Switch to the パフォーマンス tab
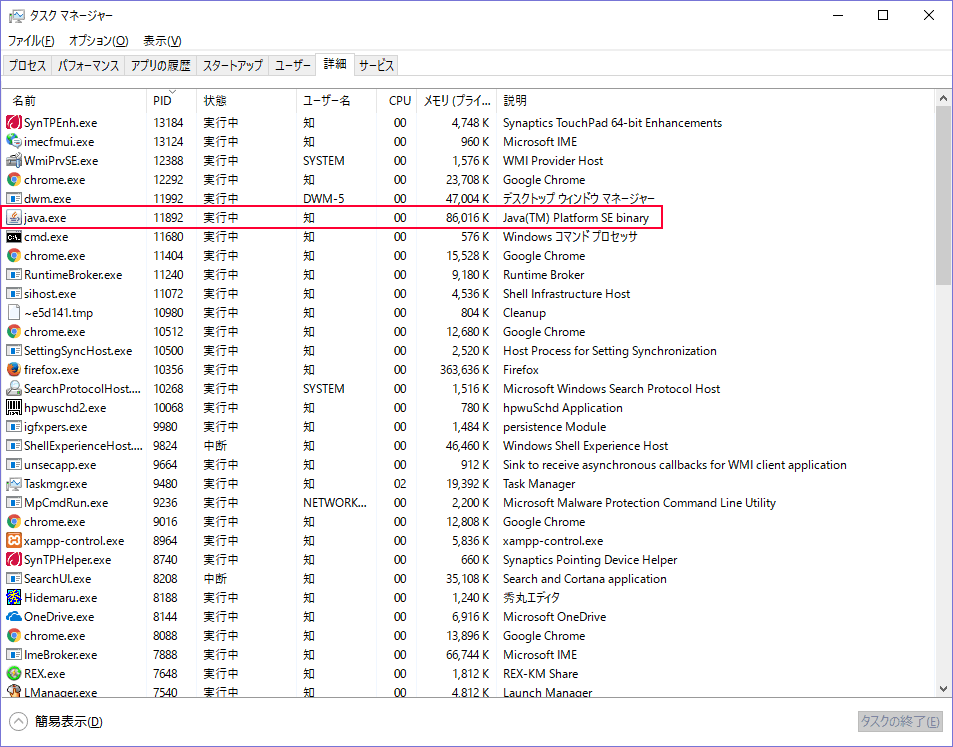The width and height of the screenshot is (953, 747). point(89,66)
